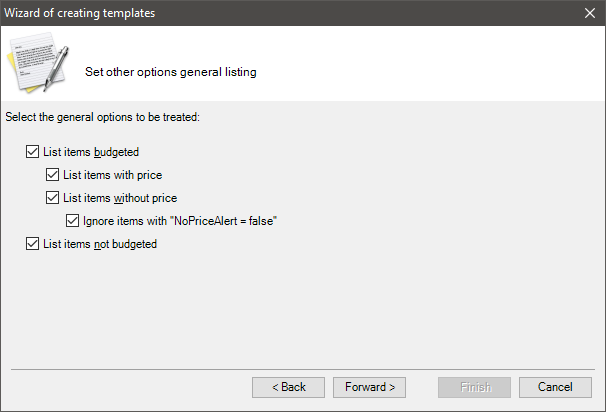Screen dimensions: 606x412
Task: Click the horizontal separator line above the buttons
Action: (x=303, y=369)
